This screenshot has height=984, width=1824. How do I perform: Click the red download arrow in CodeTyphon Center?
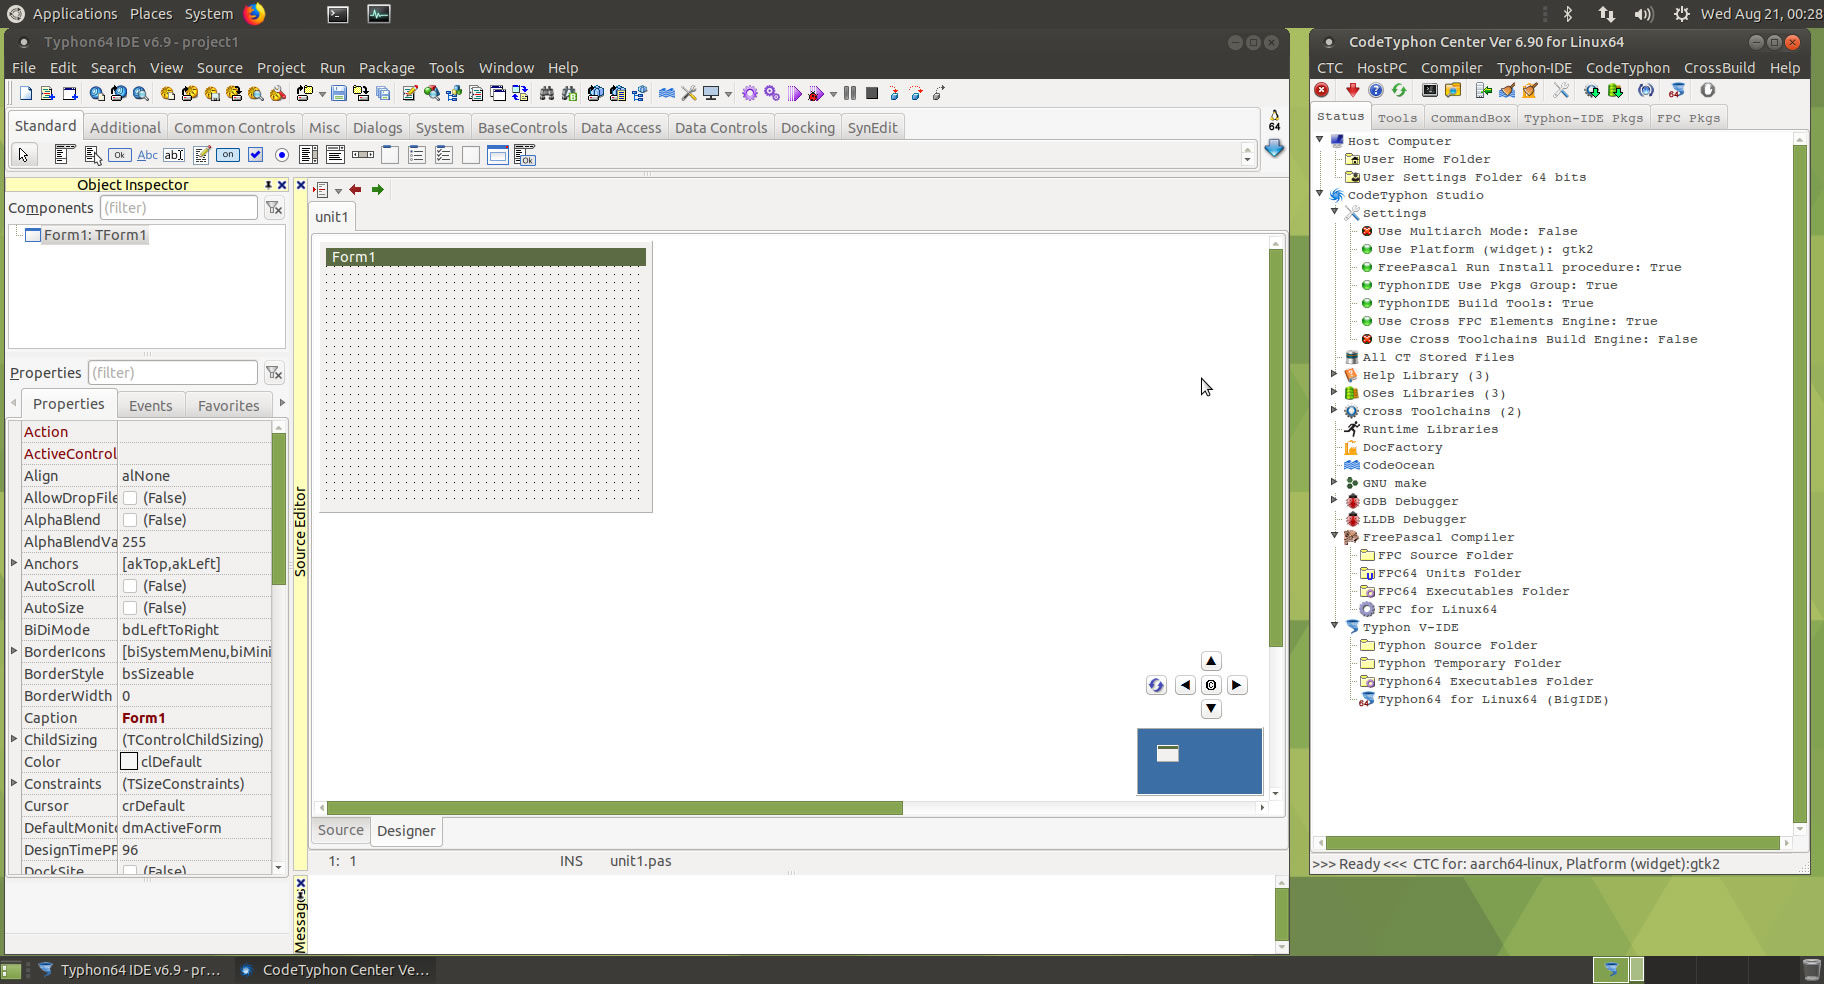1352,91
